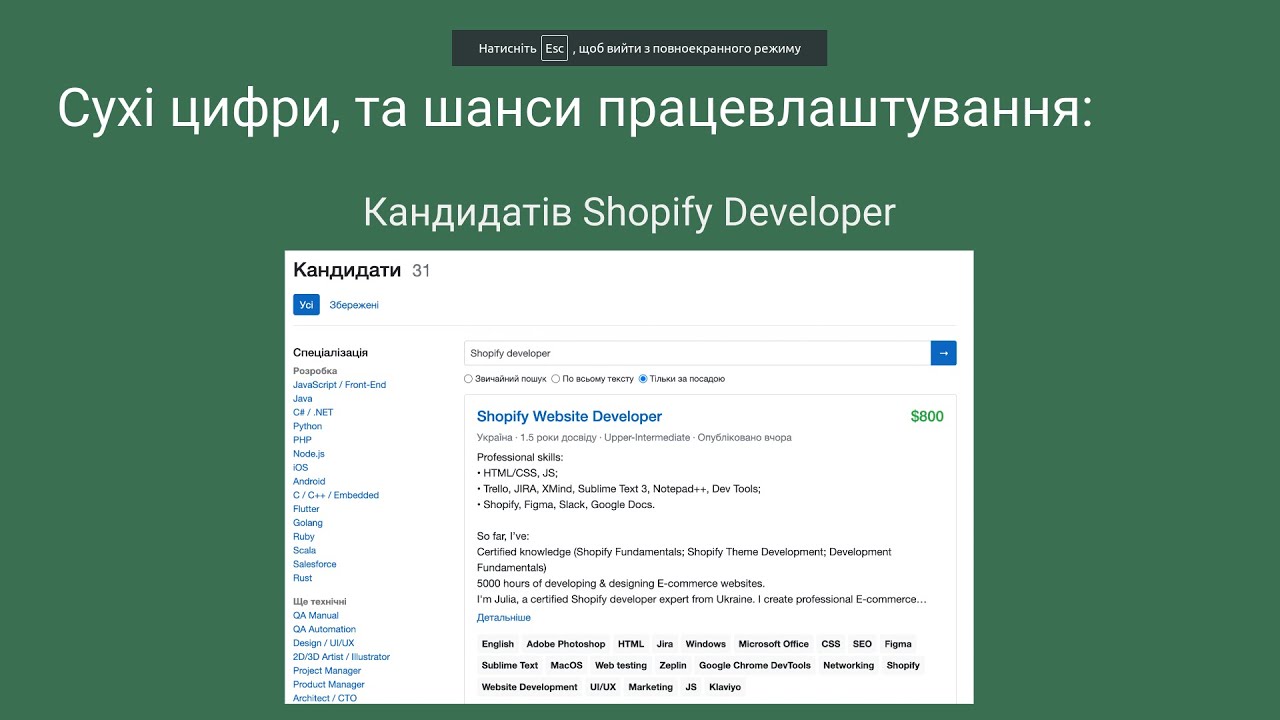Click the 'Sublime Text' skill tag
Screen dimensions: 1280x720
click(510, 665)
